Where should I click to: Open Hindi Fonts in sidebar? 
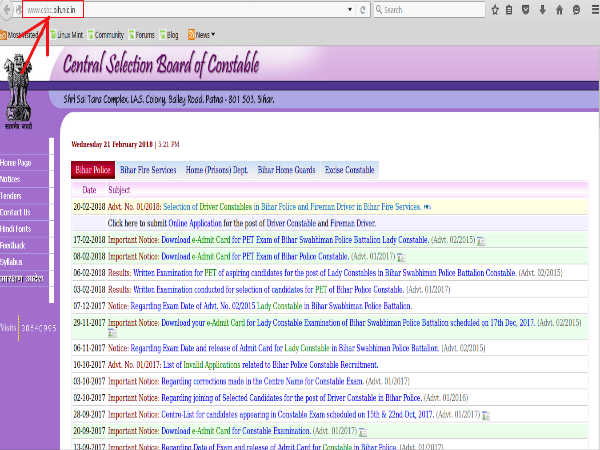click(x=16, y=229)
